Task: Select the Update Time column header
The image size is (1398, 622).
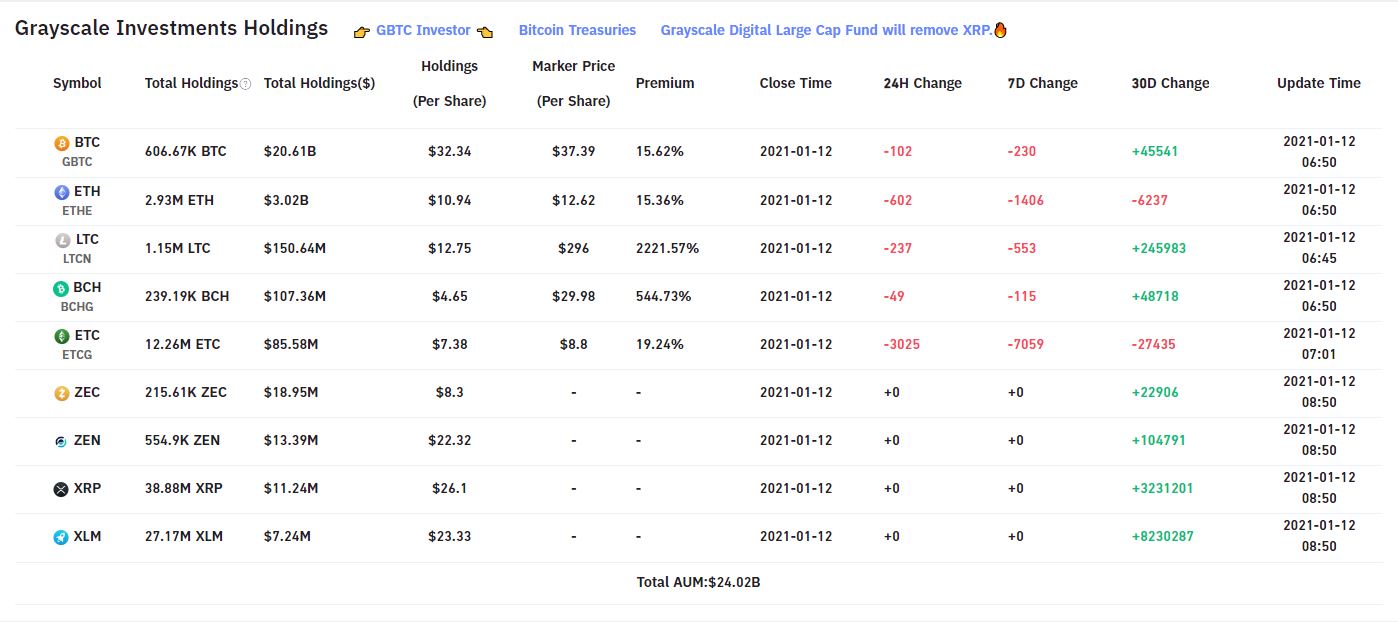Action: click(x=1319, y=83)
